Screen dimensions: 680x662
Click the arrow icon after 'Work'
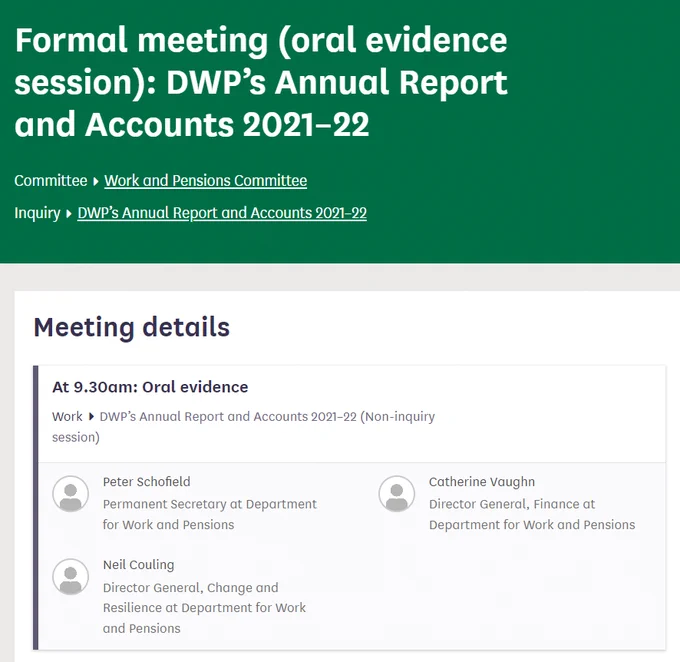click(x=91, y=417)
